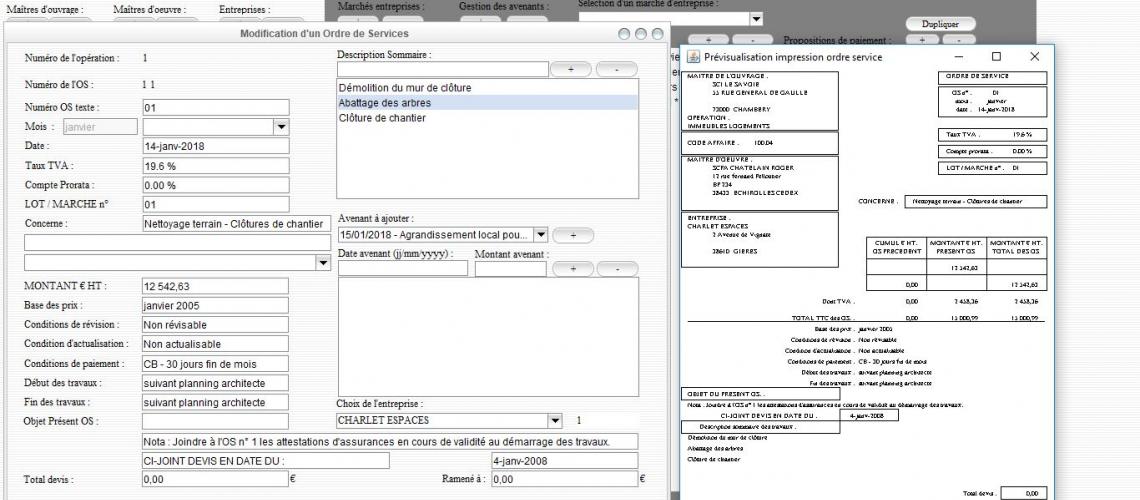Click the 'Gestion des avenants' label in background
Screen dimensions: 1140x500
point(504,6)
